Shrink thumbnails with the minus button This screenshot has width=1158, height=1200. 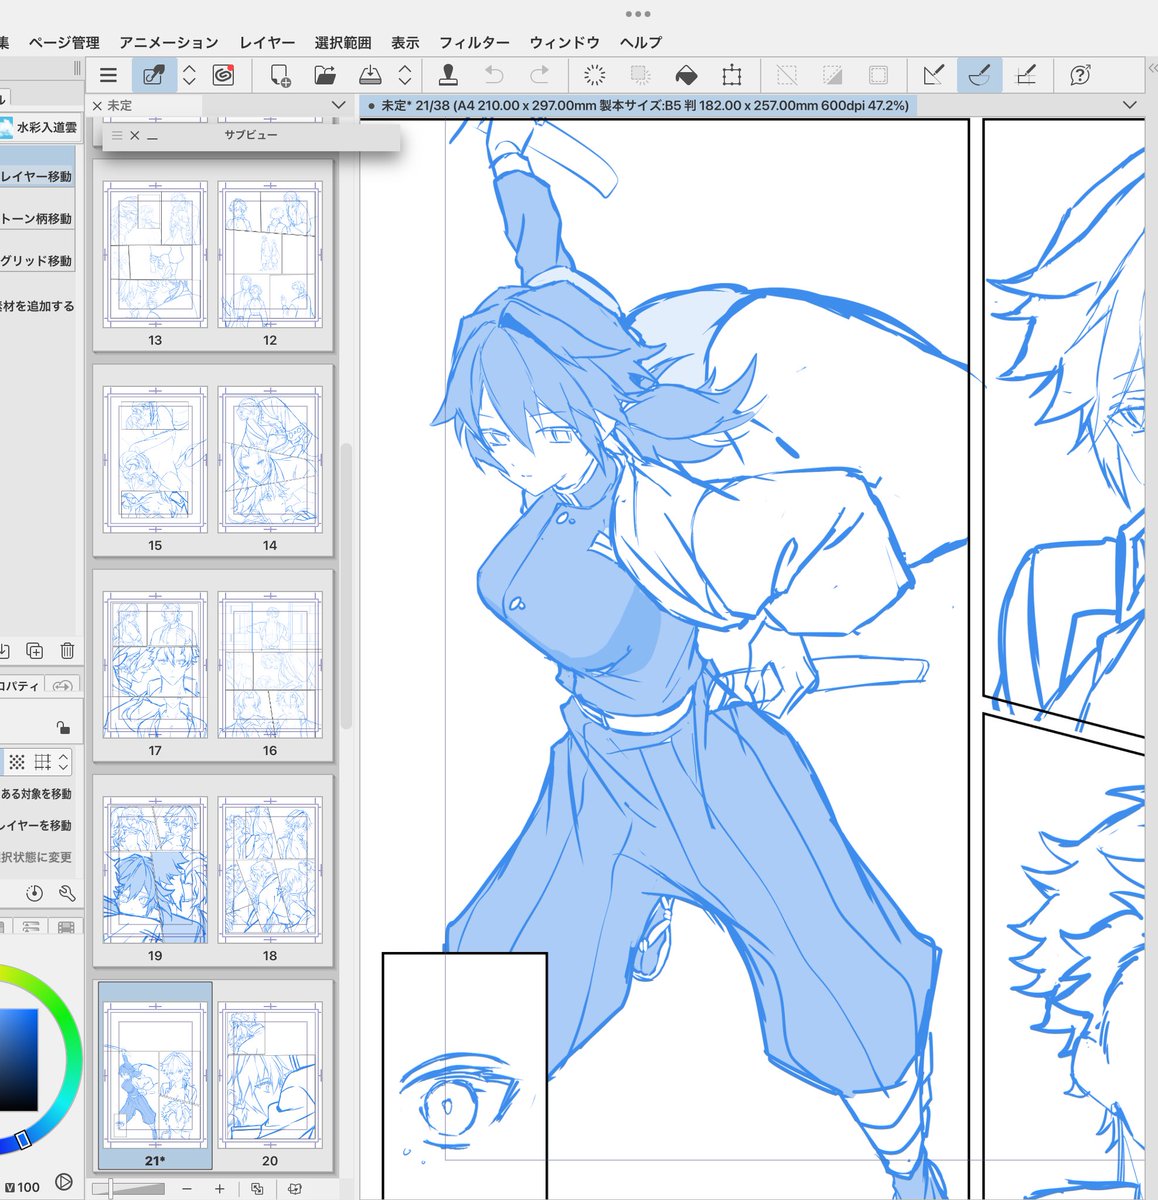click(x=187, y=1188)
